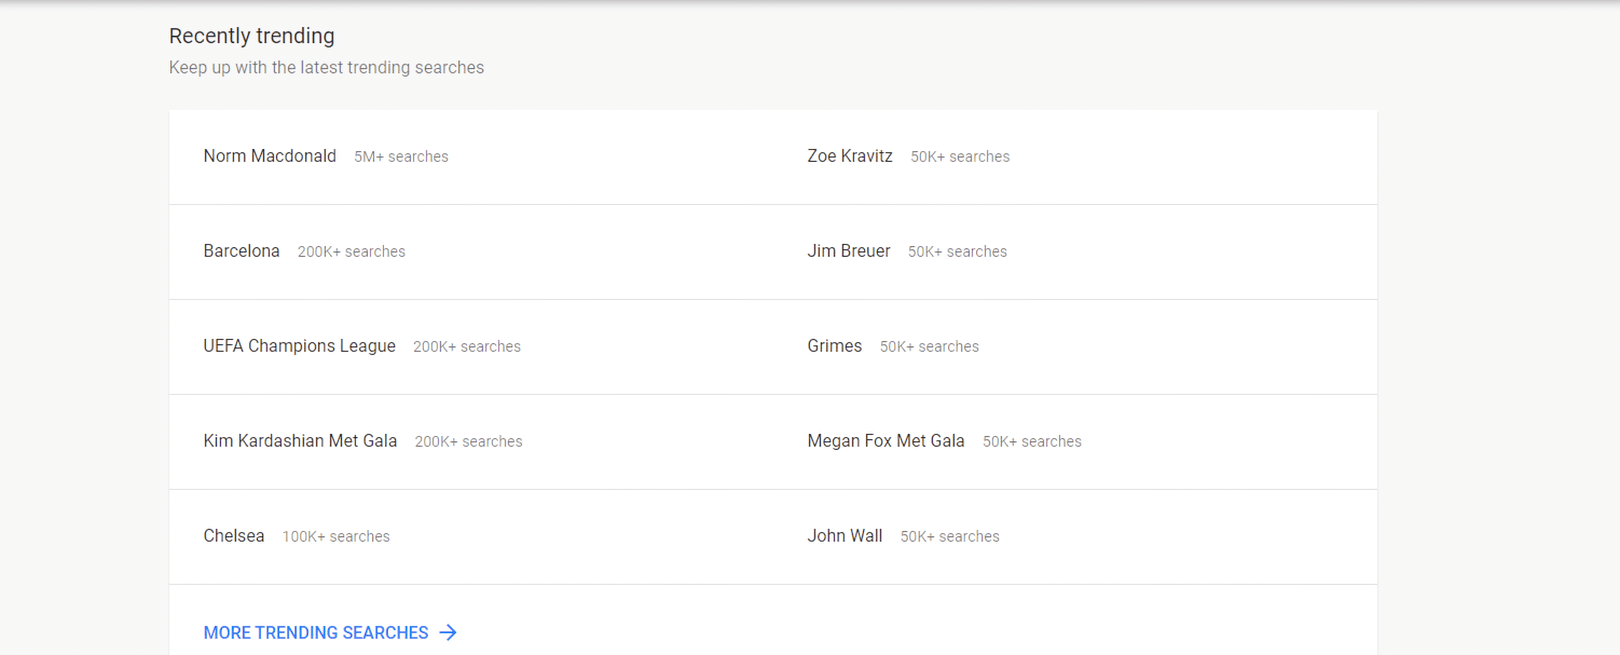Click the Keep up with latest trending subtitle
This screenshot has height=655, width=1620.
point(326,68)
